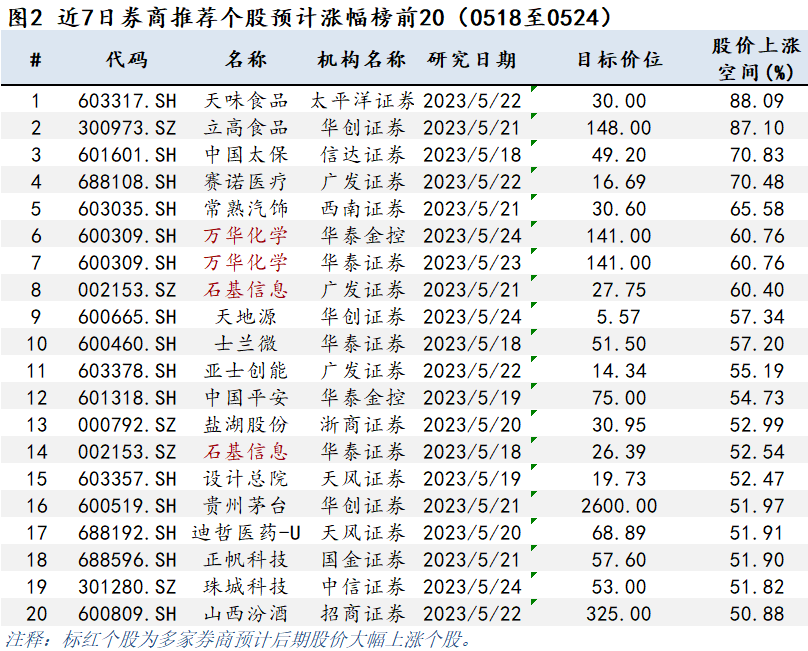Click stock name 中国平安
808x651 pixels.
point(246,398)
